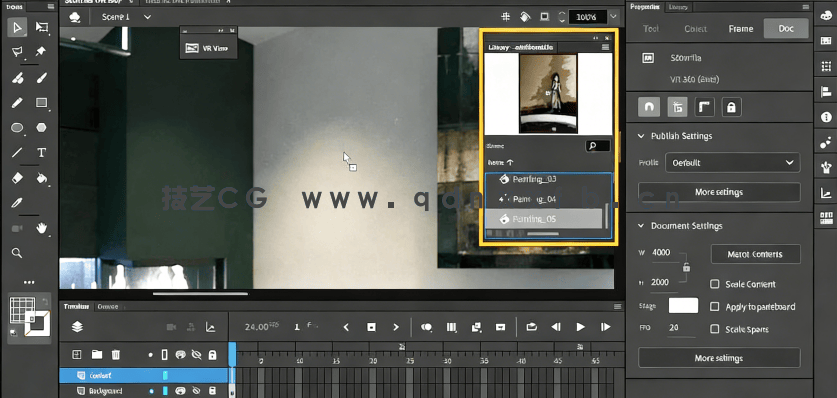
Task: Click the Match Contents button
Action: (x=755, y=254)
